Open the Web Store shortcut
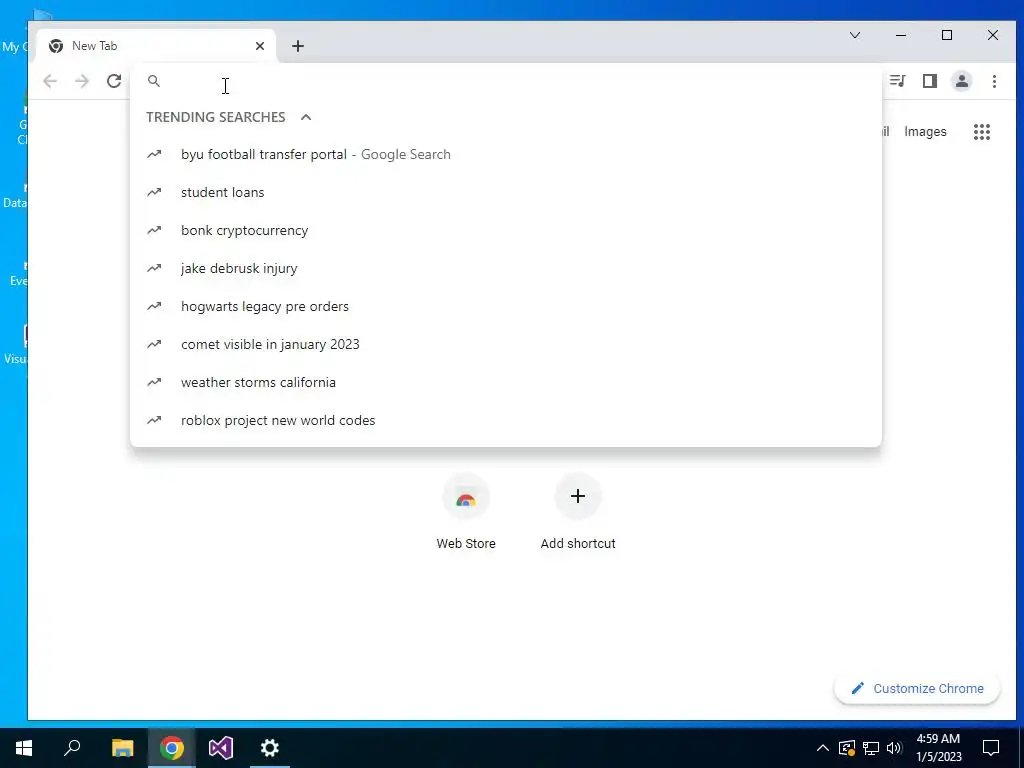Screen dimensions: 1024x768 (466, 513)
